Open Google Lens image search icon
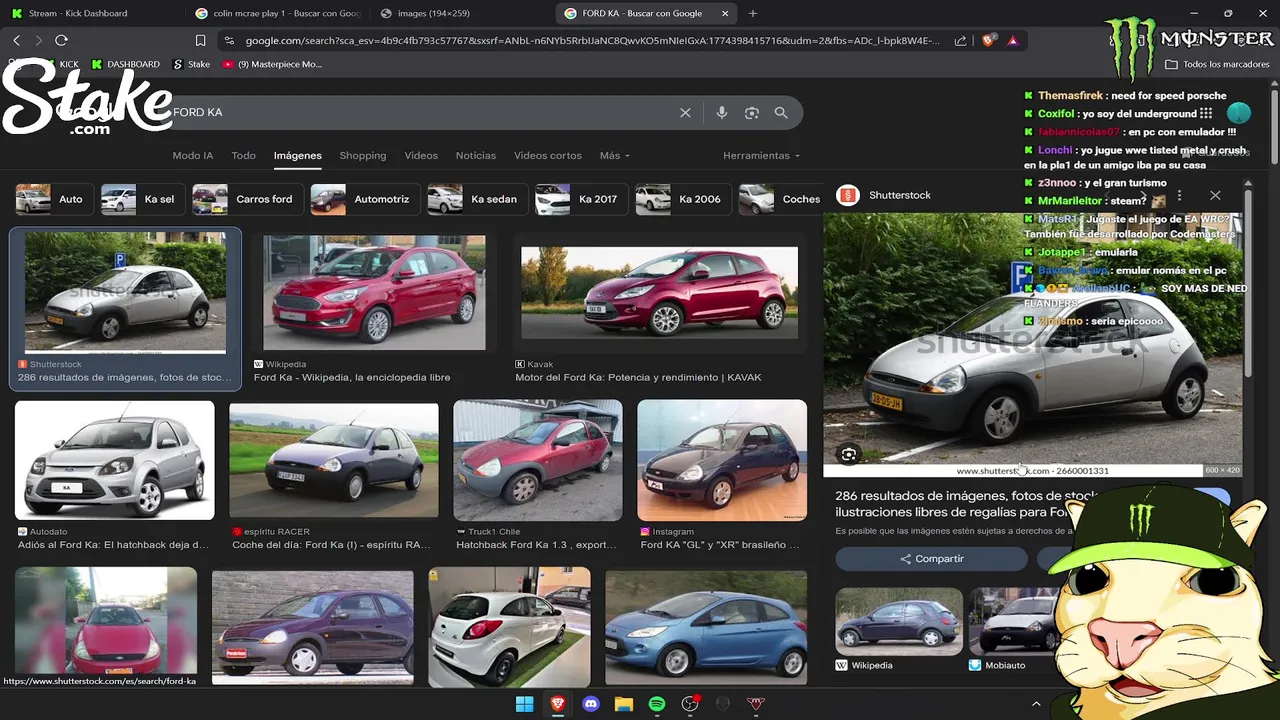 [752, 113]
